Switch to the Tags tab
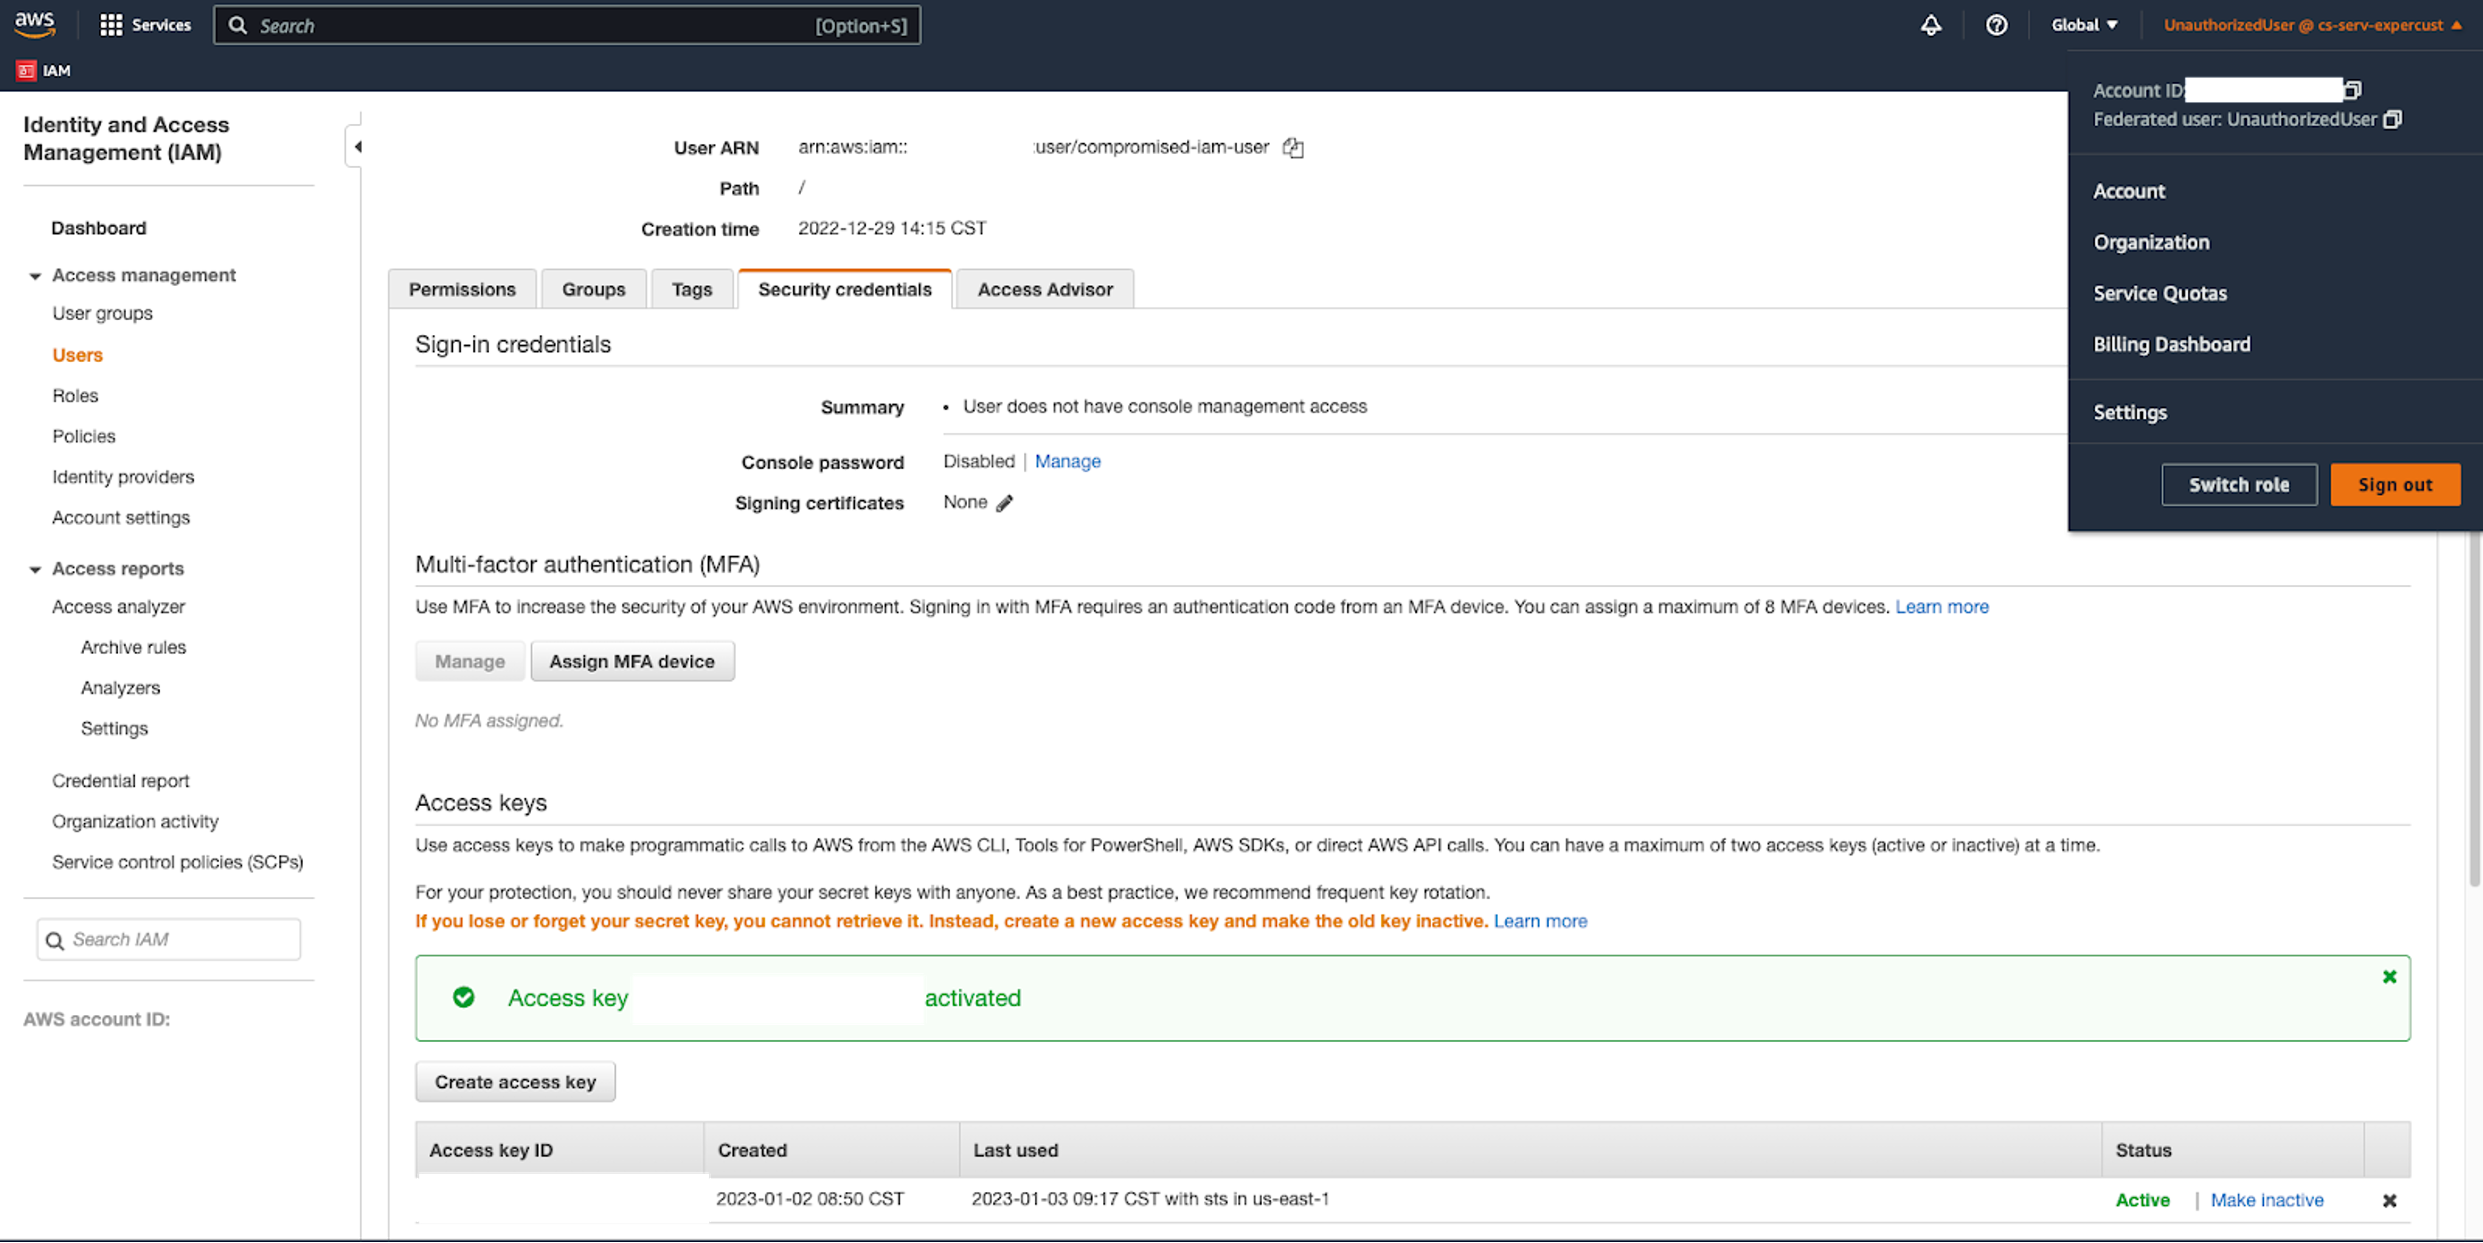 (691, 289)
